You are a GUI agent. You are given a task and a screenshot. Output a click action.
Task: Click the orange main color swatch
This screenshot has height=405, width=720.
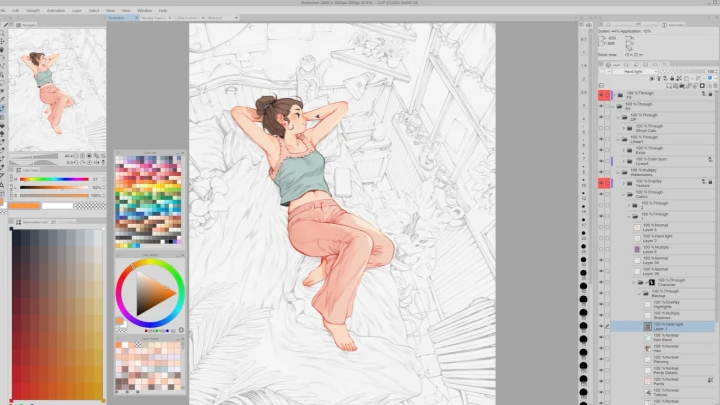(24, 206)
